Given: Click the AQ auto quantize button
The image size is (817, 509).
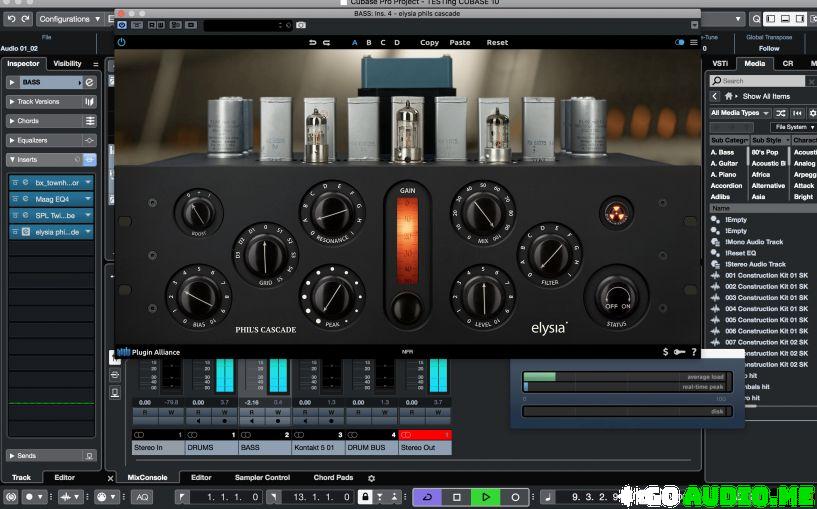Looking at the screenshot, I should [142, 497].
